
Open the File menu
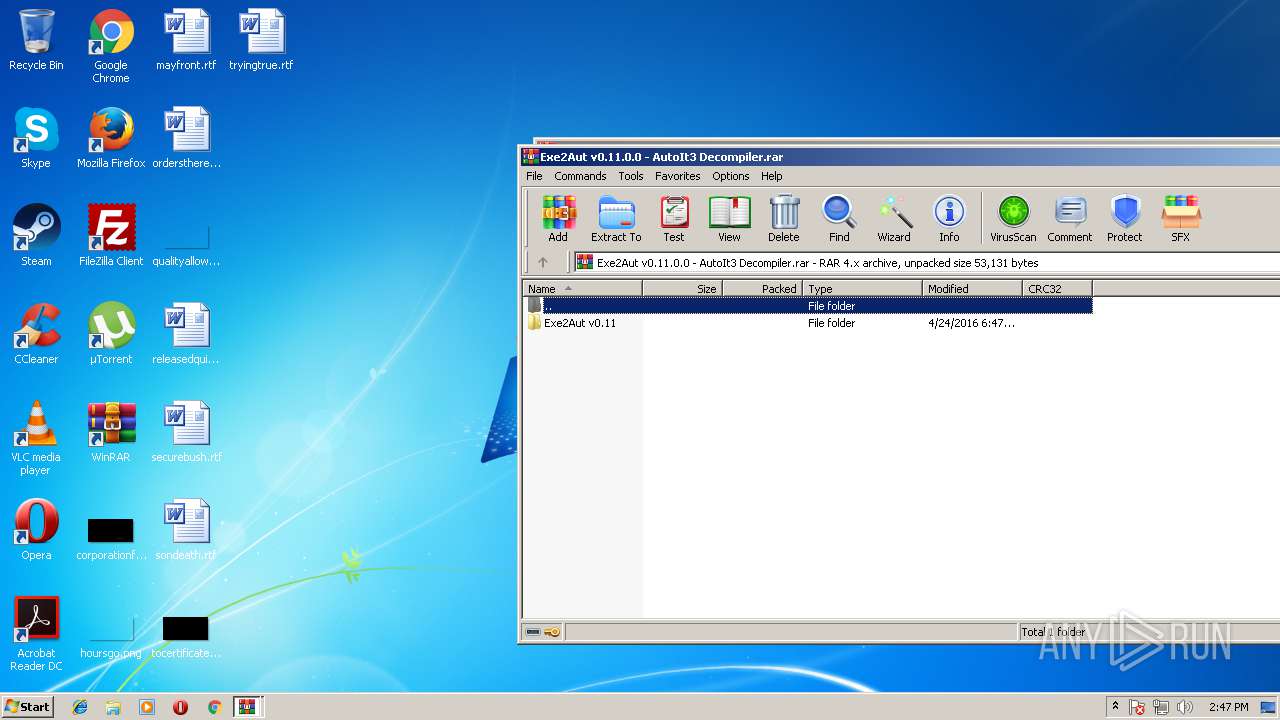535,176
